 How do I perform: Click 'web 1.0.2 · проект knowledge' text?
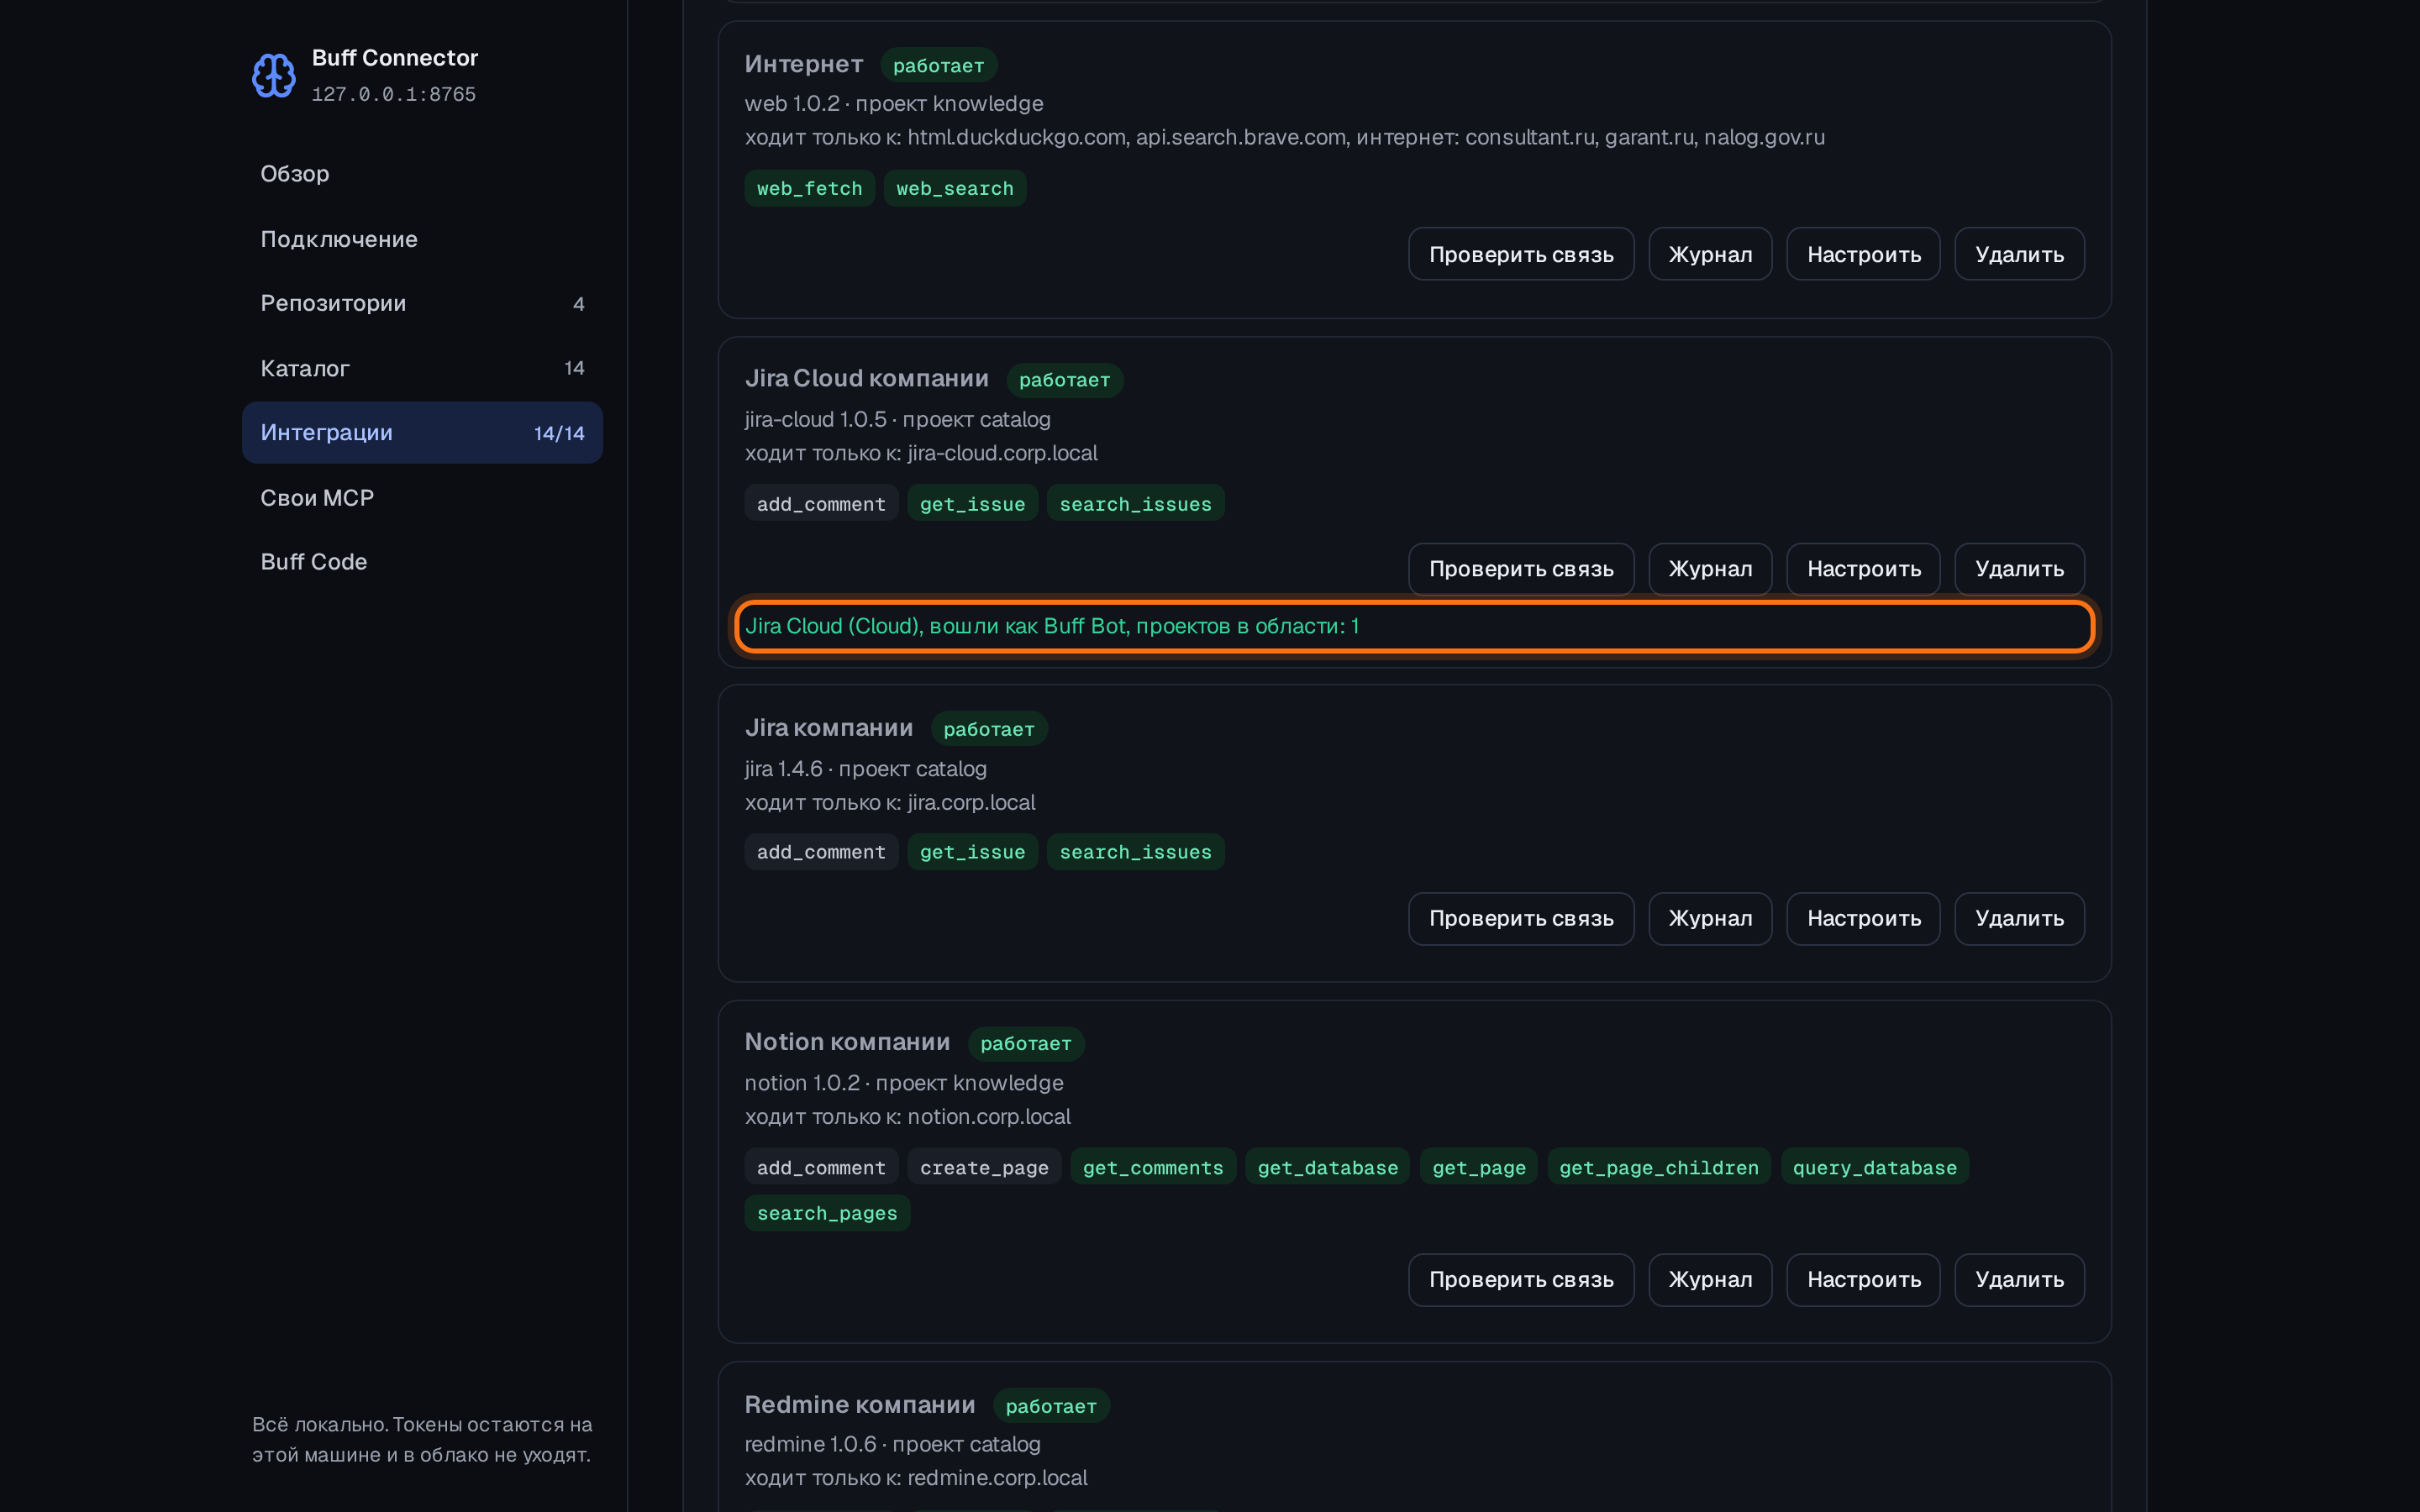coord(893,104)
